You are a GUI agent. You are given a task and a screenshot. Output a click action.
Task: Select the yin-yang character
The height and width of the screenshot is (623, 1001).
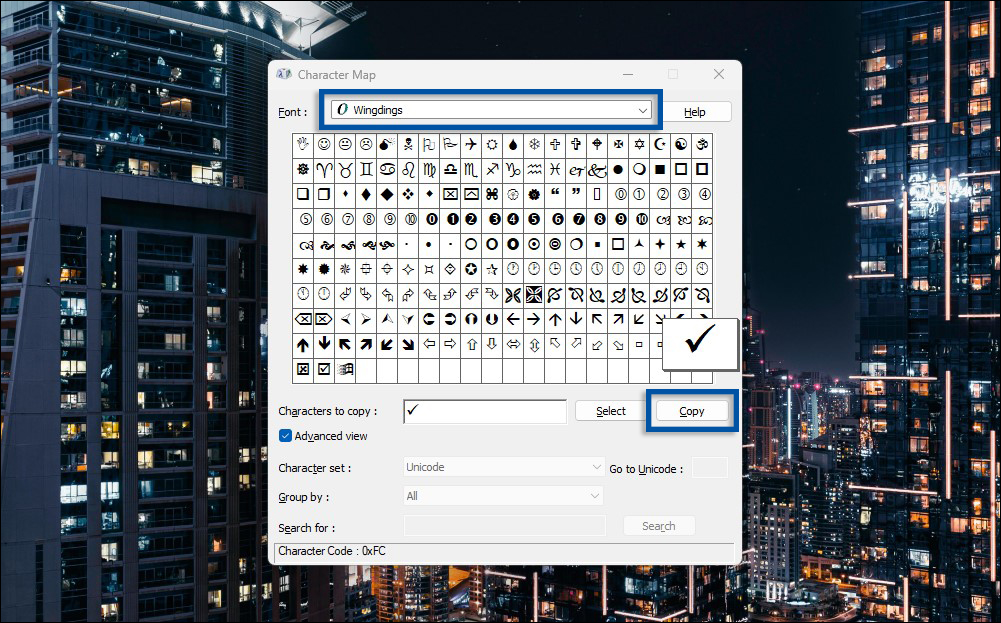(681, 145)
